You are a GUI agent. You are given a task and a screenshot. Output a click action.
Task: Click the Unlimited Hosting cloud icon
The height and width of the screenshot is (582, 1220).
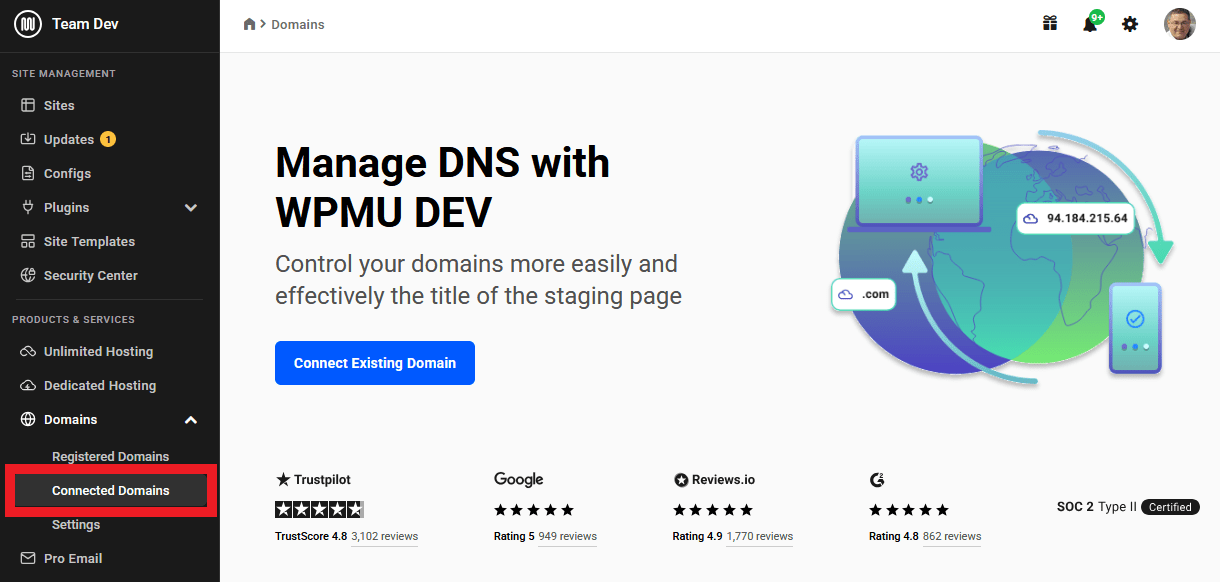27,351
